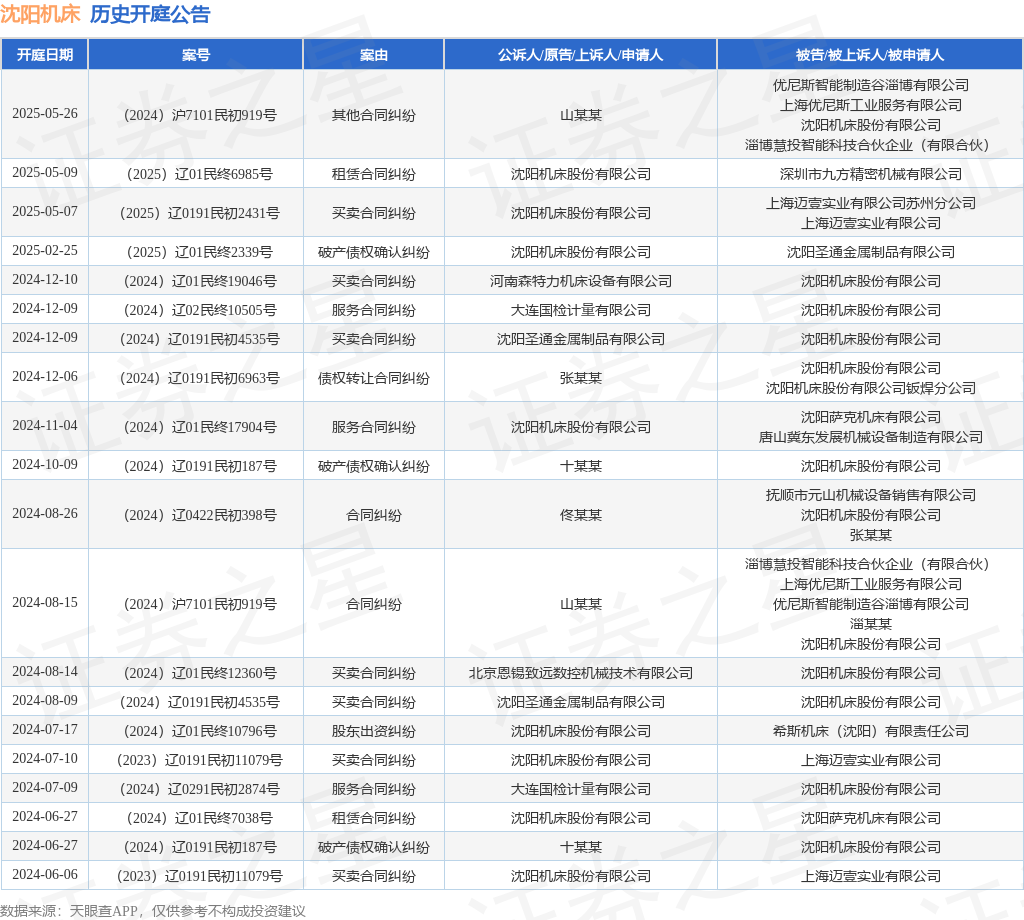Click plaintiff 大连国检计量有限公司 in 2024-12-09 row
This screenshot has height=920, width=1024.
coord(581,310)
